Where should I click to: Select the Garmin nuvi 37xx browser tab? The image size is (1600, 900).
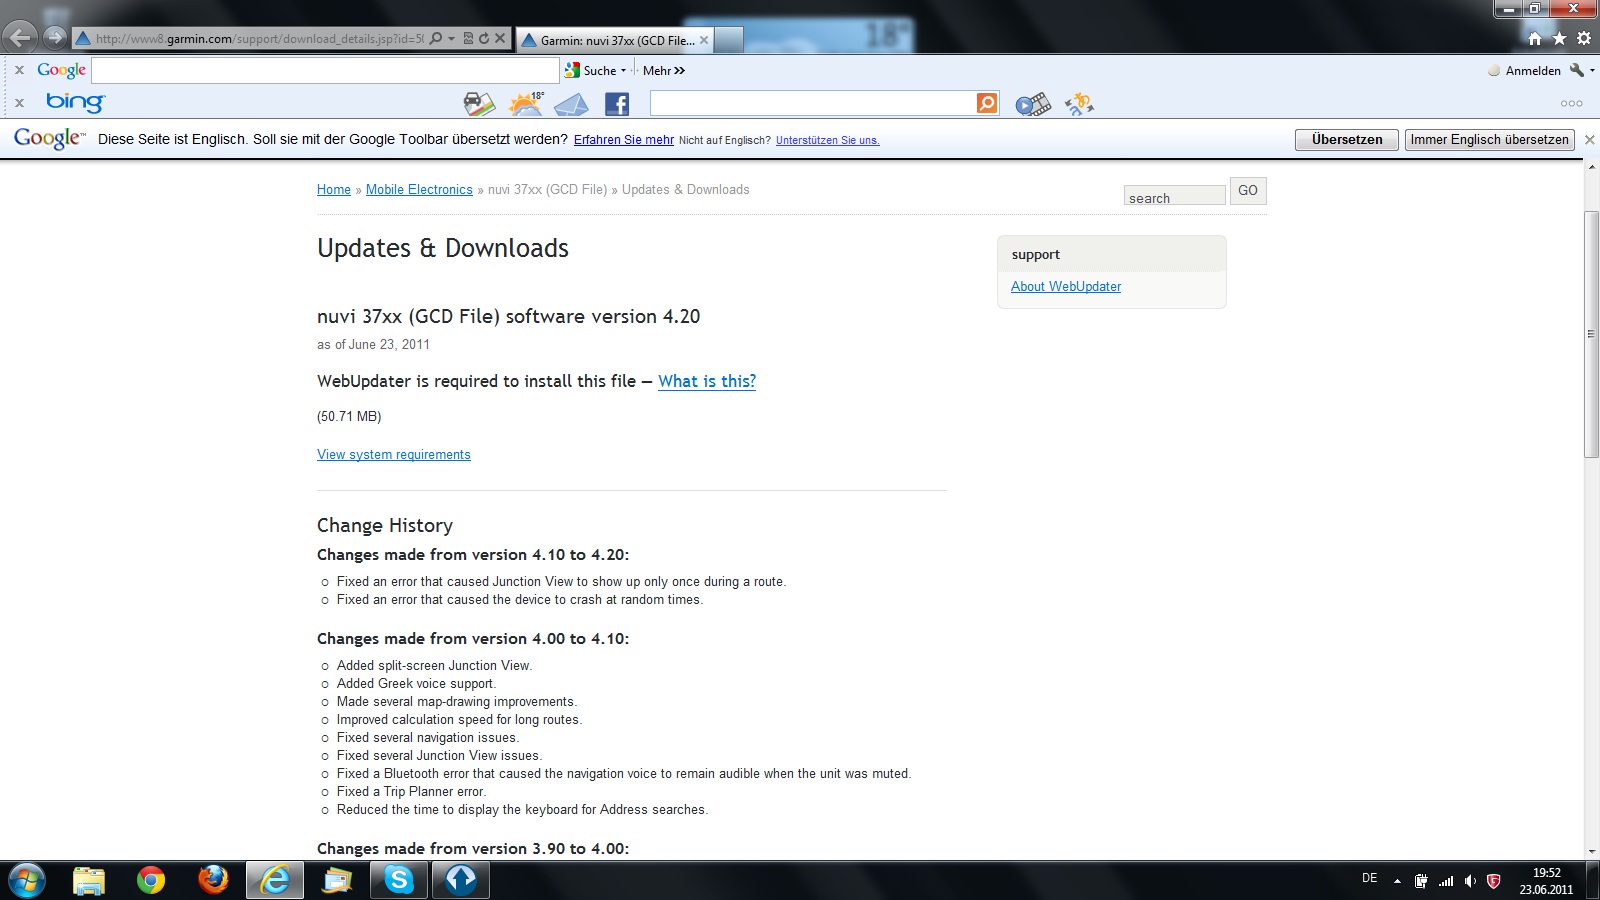614,40
